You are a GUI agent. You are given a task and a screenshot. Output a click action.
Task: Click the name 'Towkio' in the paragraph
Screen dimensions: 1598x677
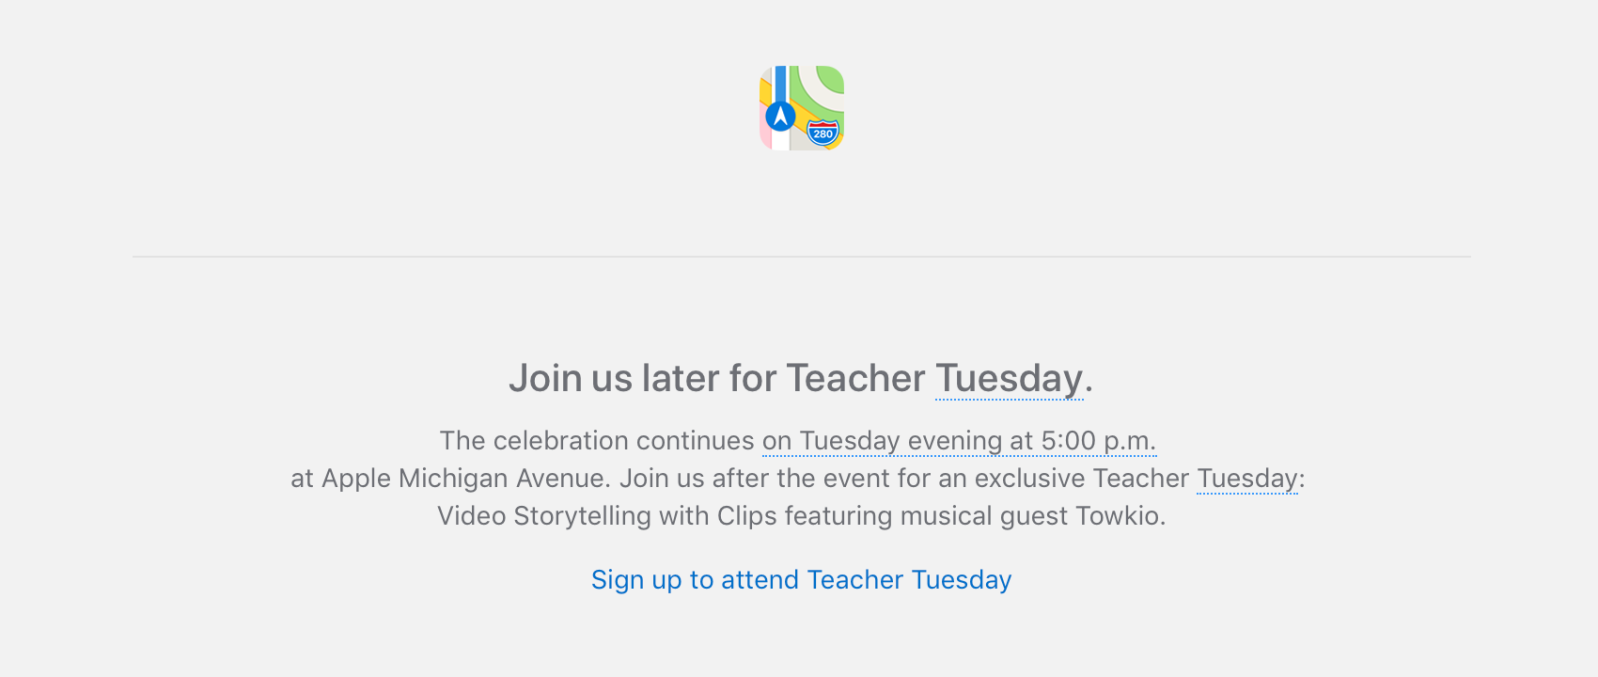(1118, 516)
